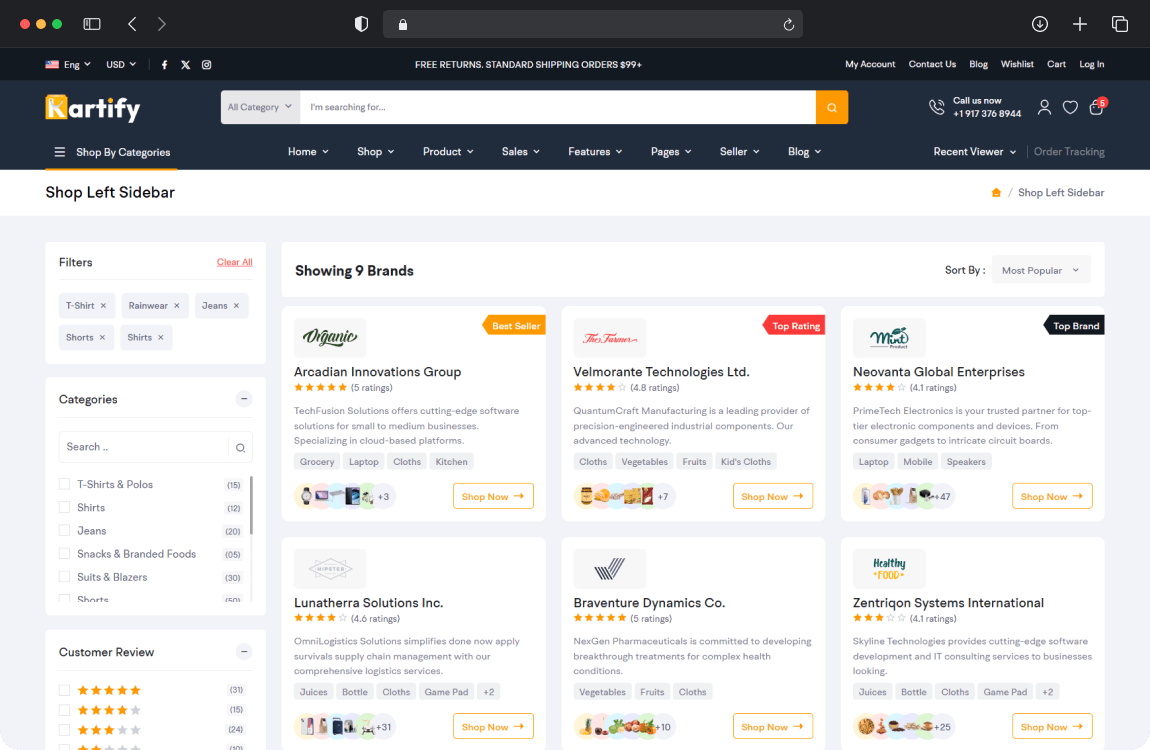
Task: Check the T-Shirts & Polos category
Action: [65, 484]
